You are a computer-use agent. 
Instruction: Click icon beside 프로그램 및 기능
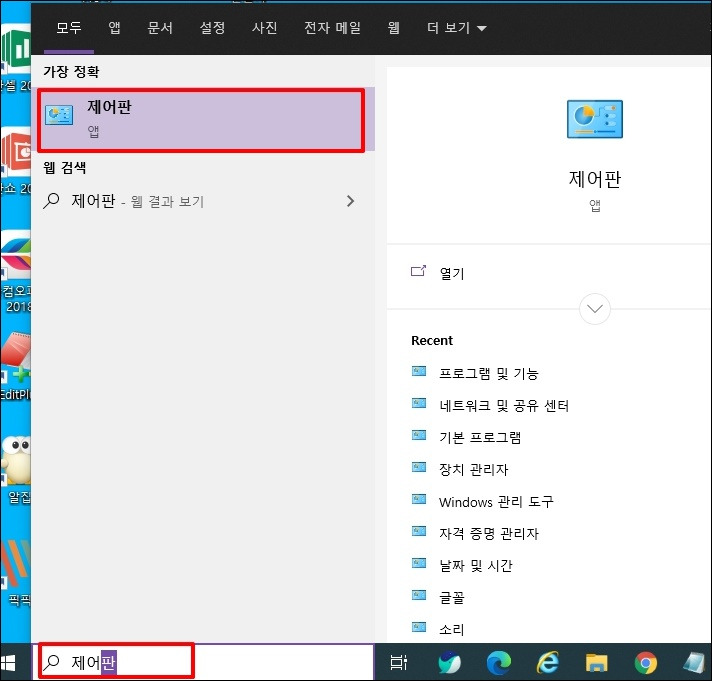419,371
